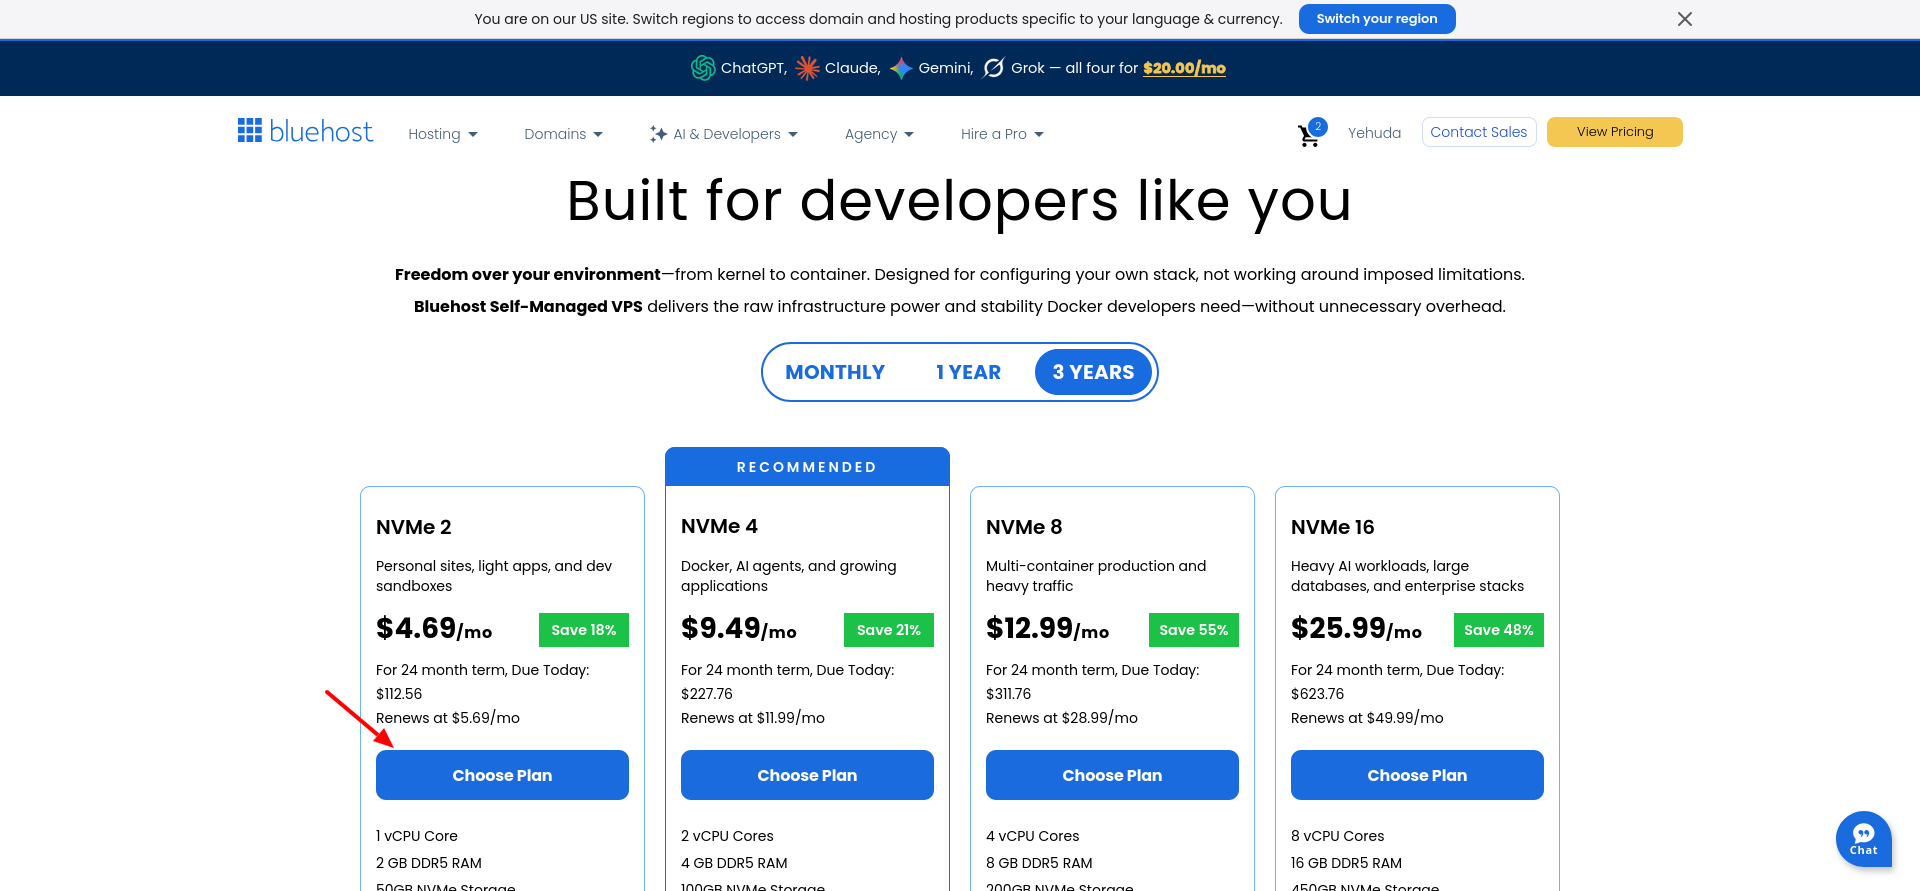Click the ChatGPT logo icon in the banner
Viewport: 1920px width, 891px height.
coord(703,68)
